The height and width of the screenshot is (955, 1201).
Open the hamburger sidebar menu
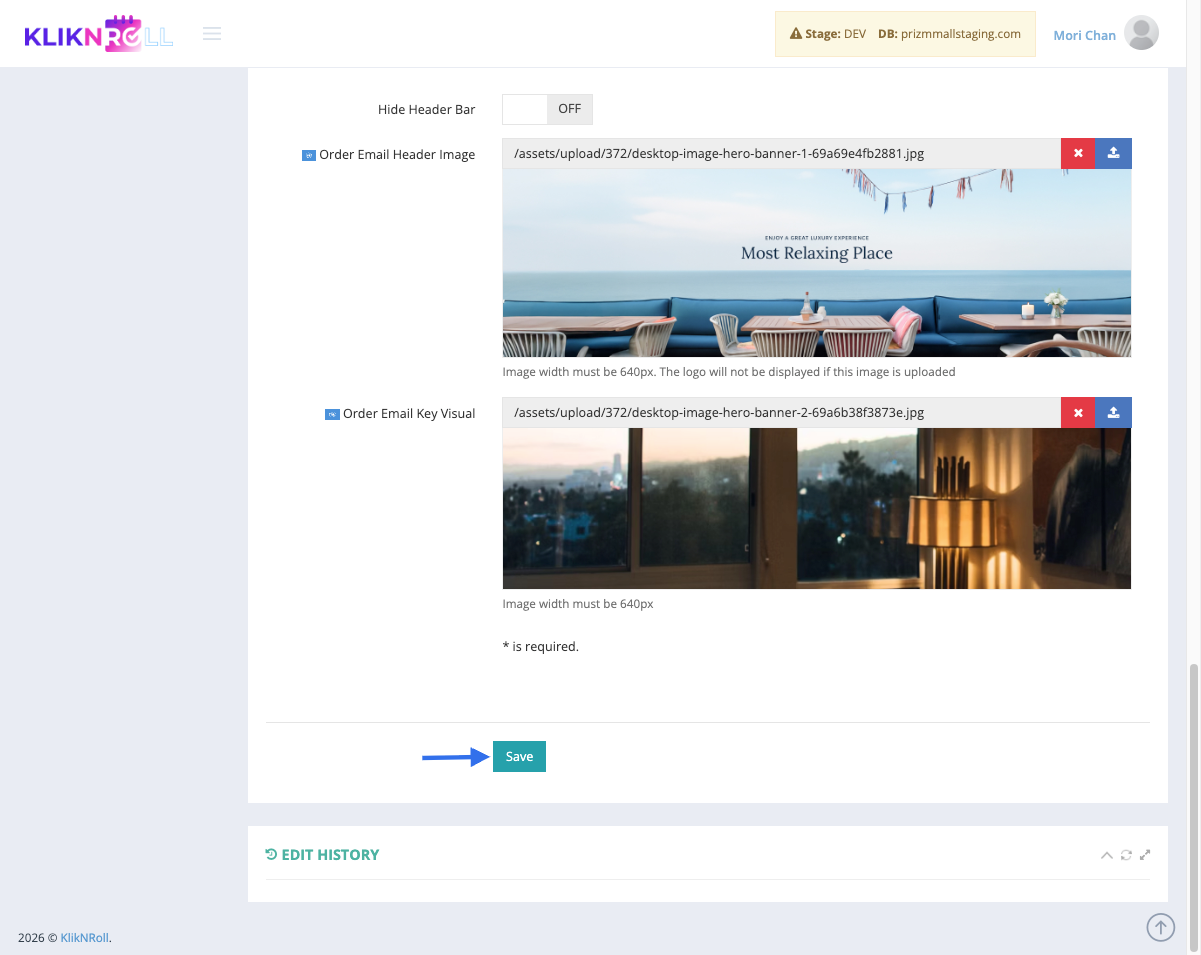[x=212, y=34]
